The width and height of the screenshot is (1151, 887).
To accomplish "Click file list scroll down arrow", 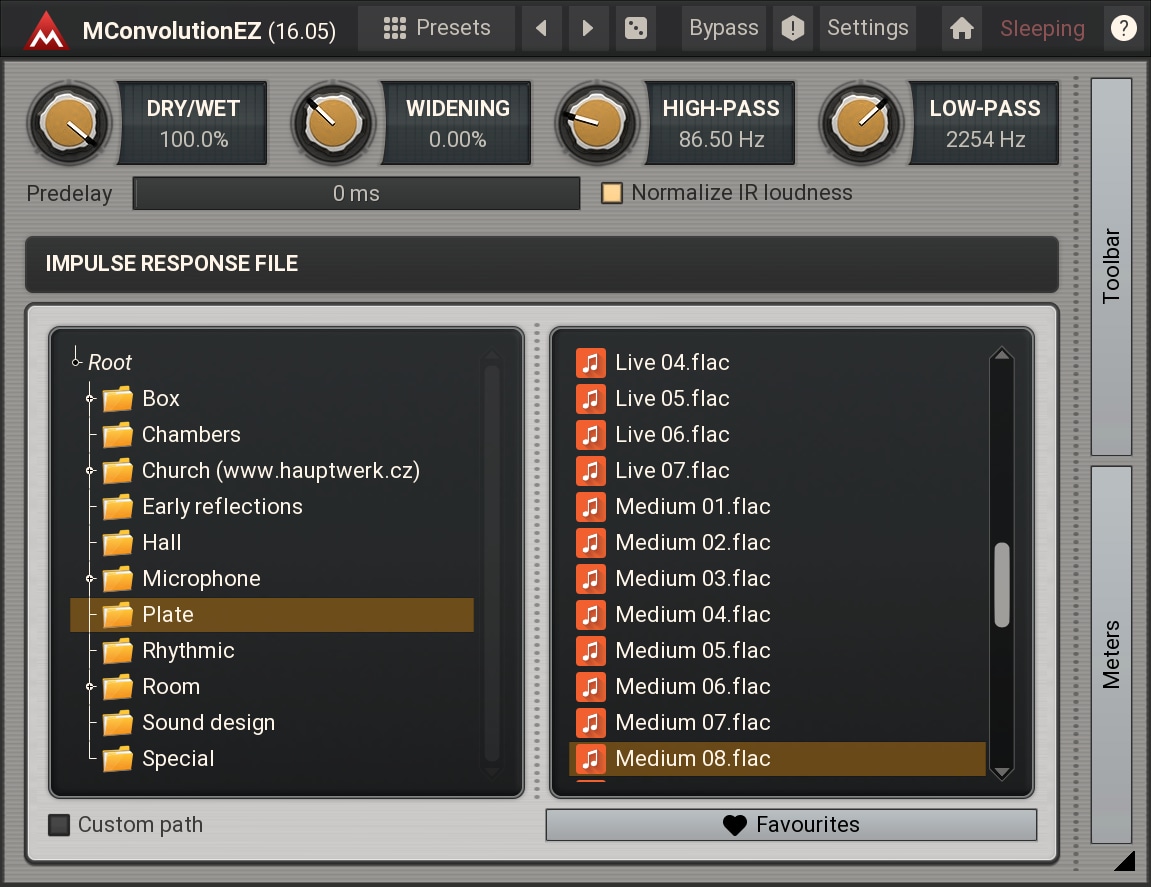I will [x=1002, y=772].
